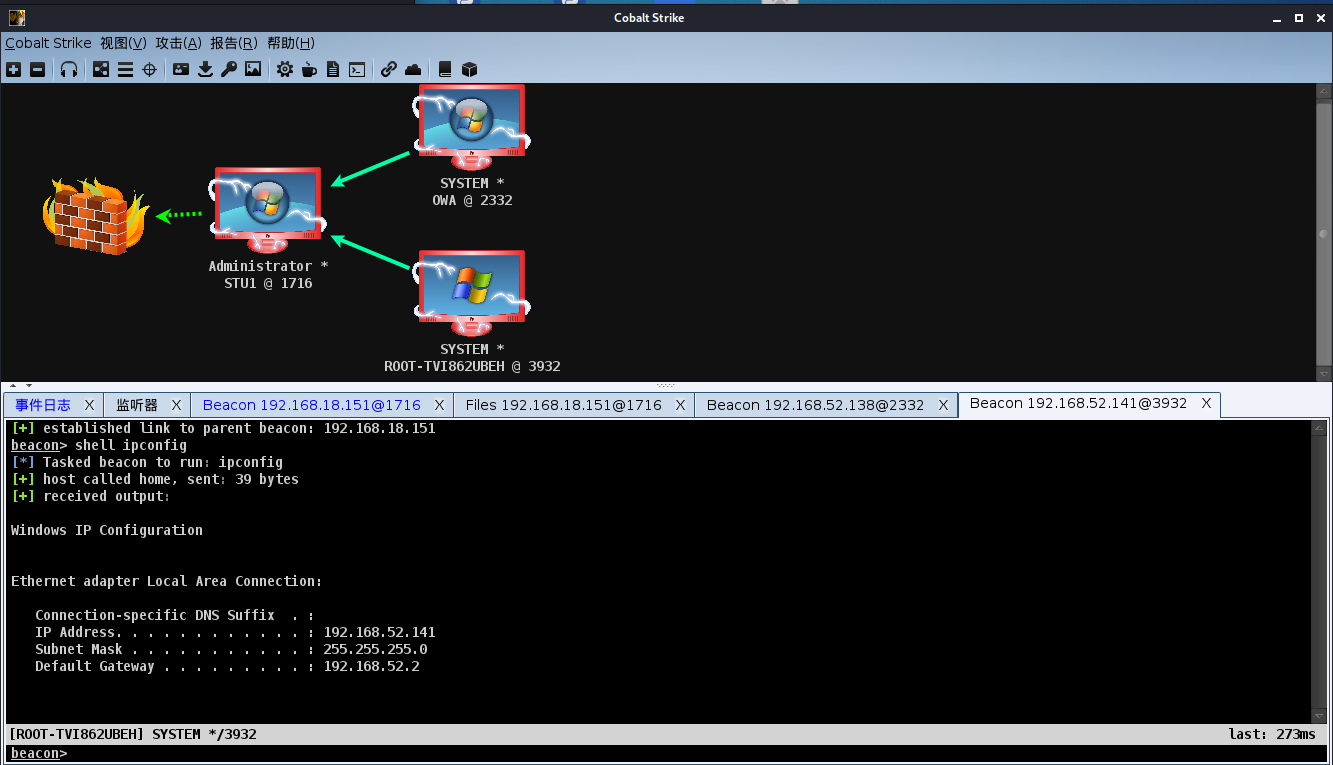The width and height of the screenshot is (1333, 765).
Task: Close the Beacon 192.168.52.141@3932 tab
Action: pyautogui.click(x=1206, y=404)
